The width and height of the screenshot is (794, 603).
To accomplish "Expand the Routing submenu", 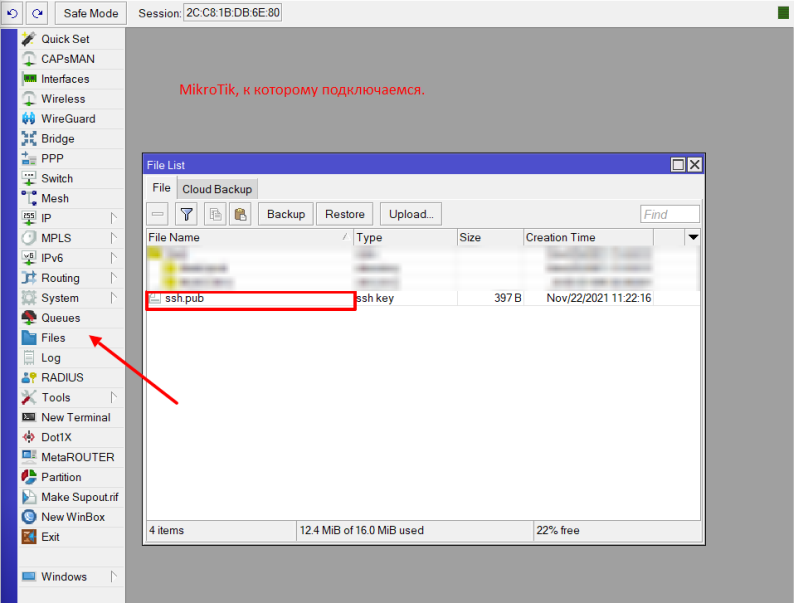I will click(71, 278).
